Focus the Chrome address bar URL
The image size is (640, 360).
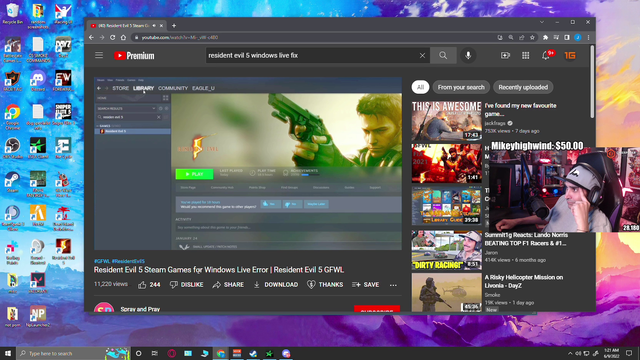tap(180, 38)
